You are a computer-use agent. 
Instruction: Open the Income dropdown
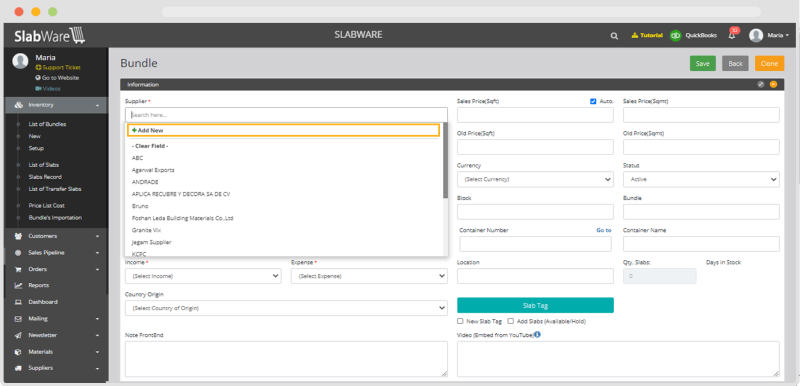[x=203, y=276]
